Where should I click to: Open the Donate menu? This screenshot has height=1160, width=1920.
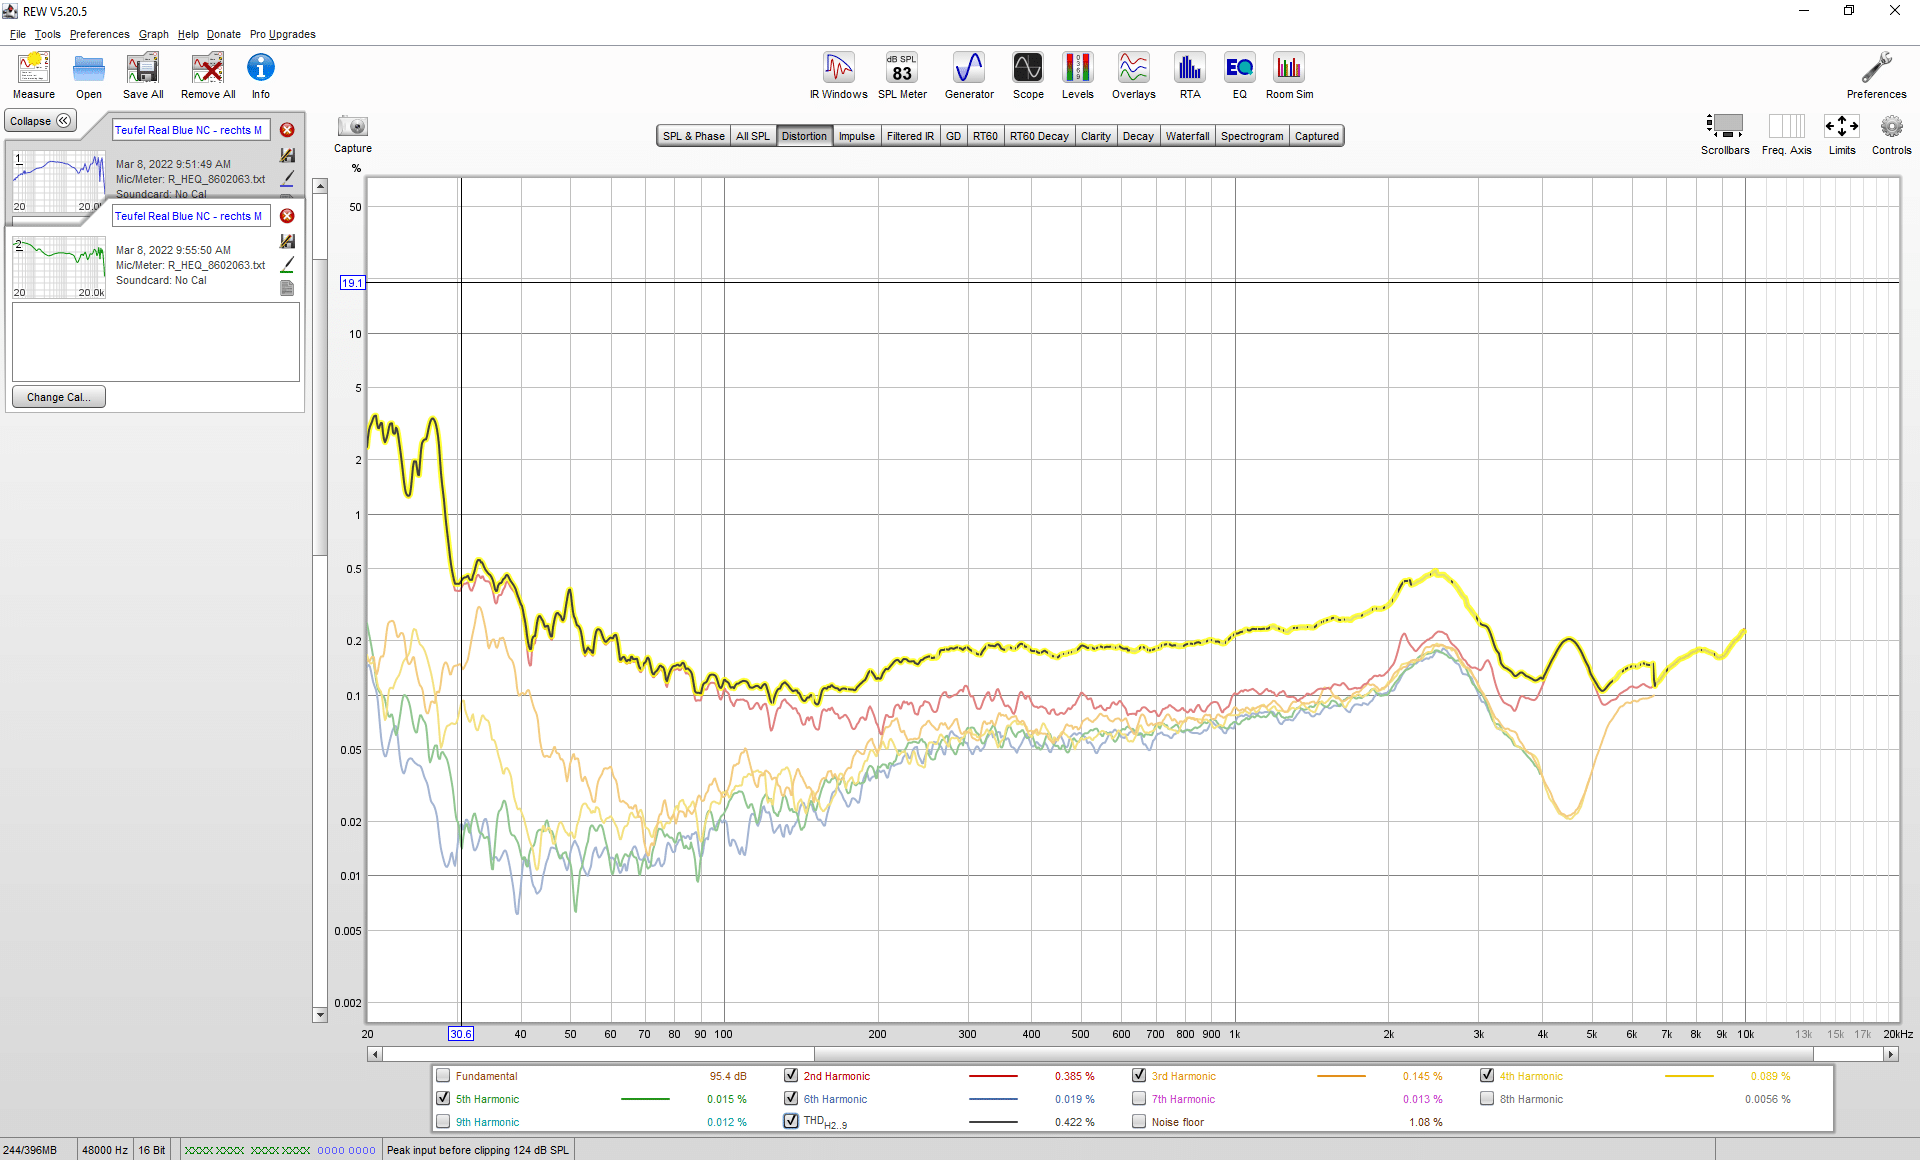(224, 34)
